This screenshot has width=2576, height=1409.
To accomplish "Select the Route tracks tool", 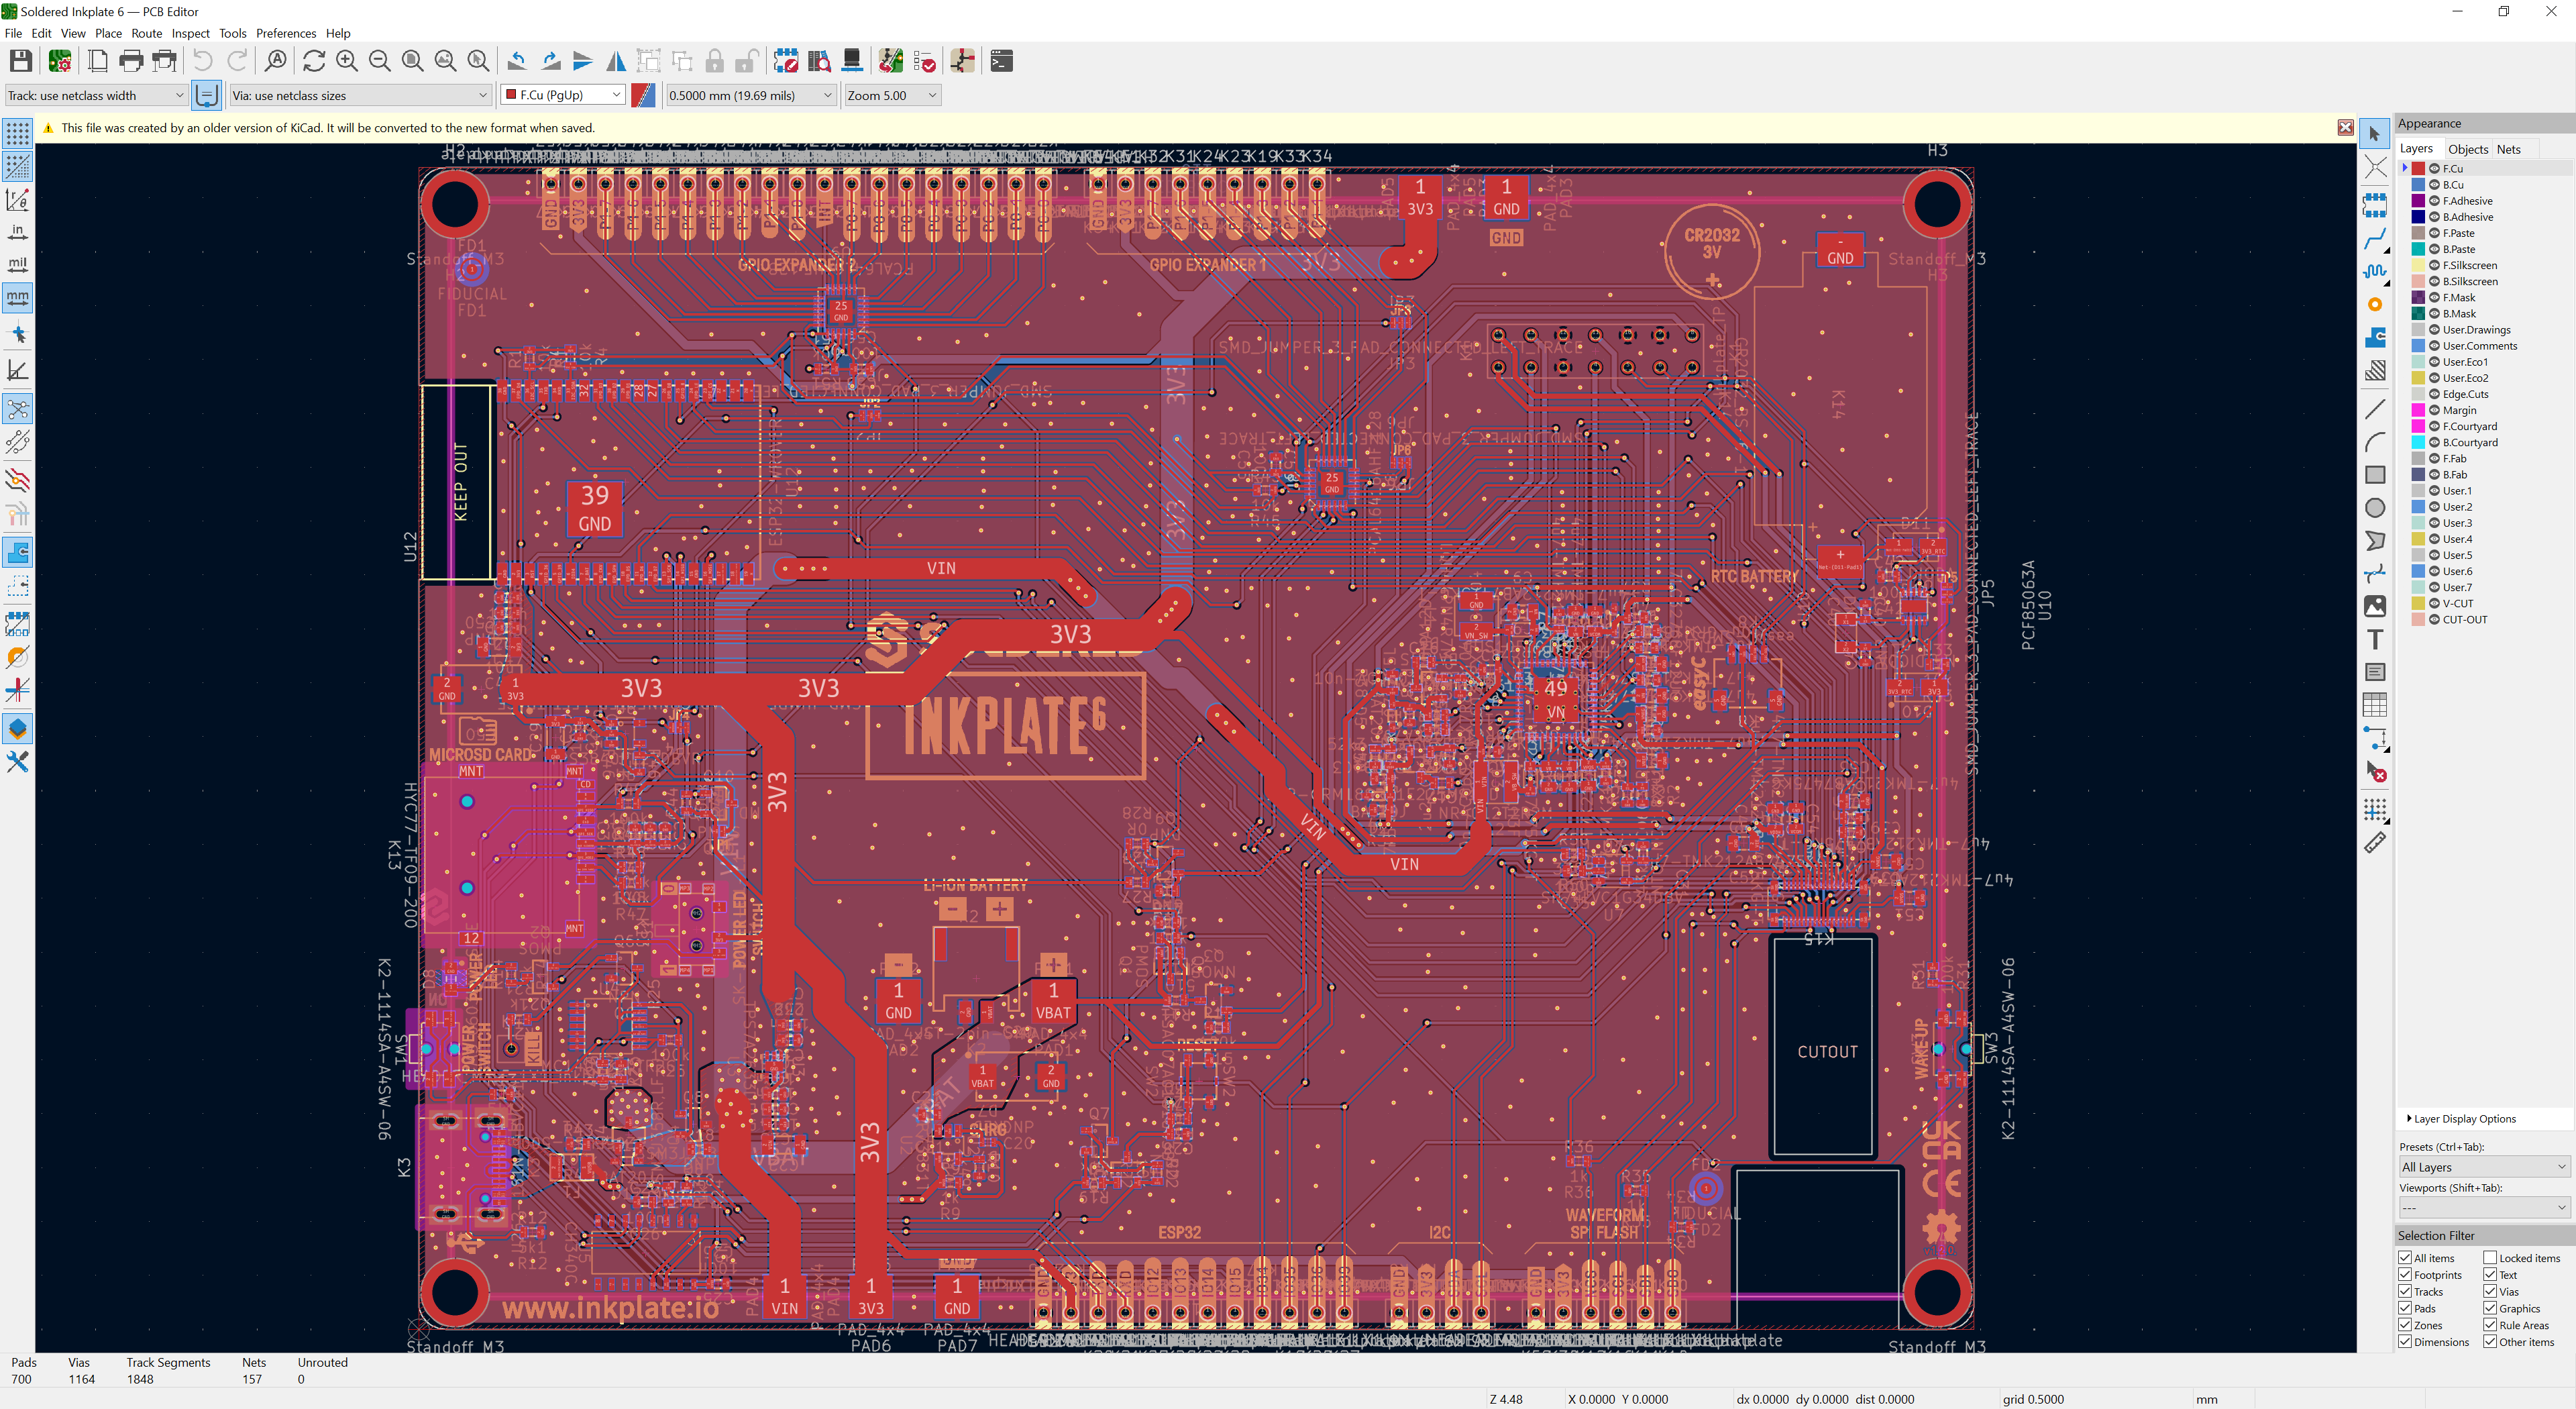I will point(2375,239).
